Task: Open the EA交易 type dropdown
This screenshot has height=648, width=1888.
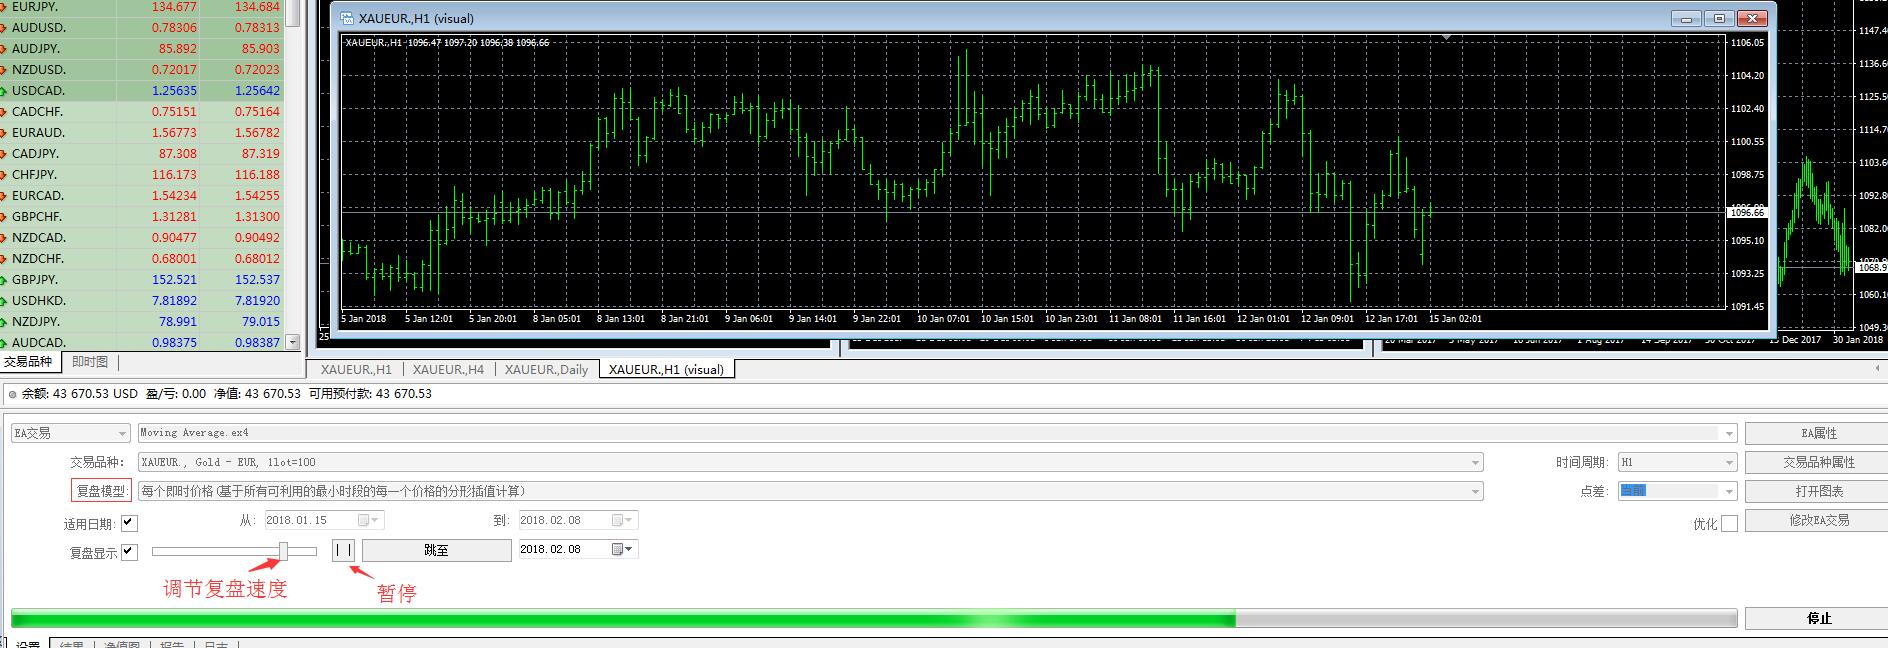Action: tap(122, 433)
